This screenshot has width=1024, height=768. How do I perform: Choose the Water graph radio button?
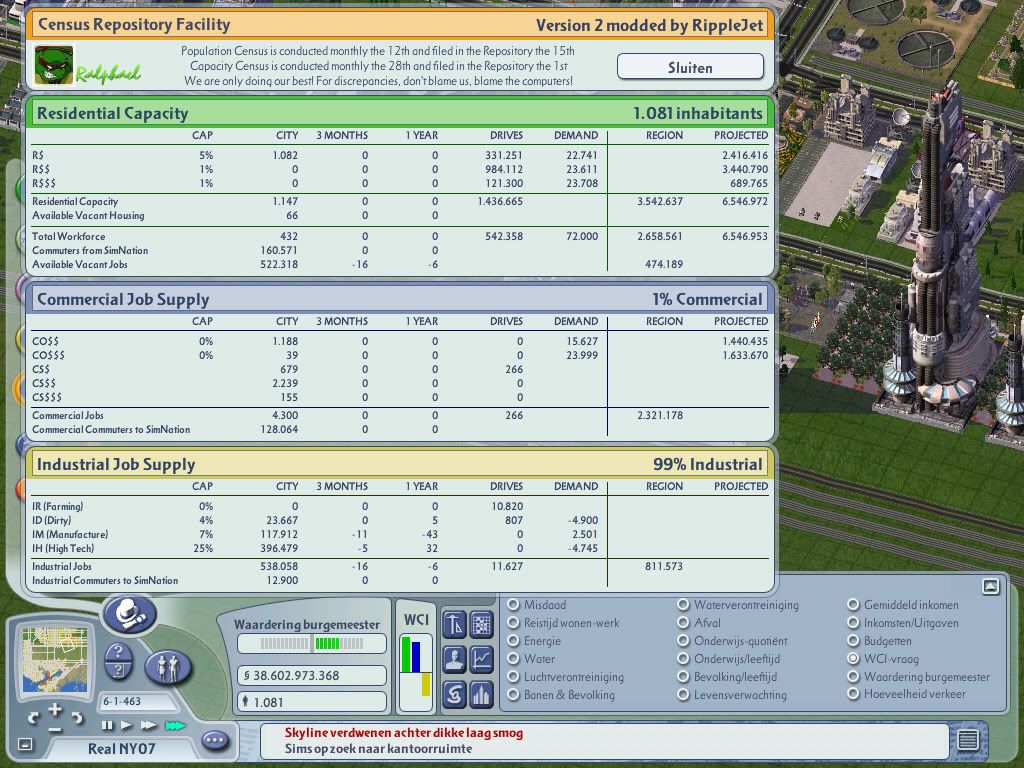[513, 659]
